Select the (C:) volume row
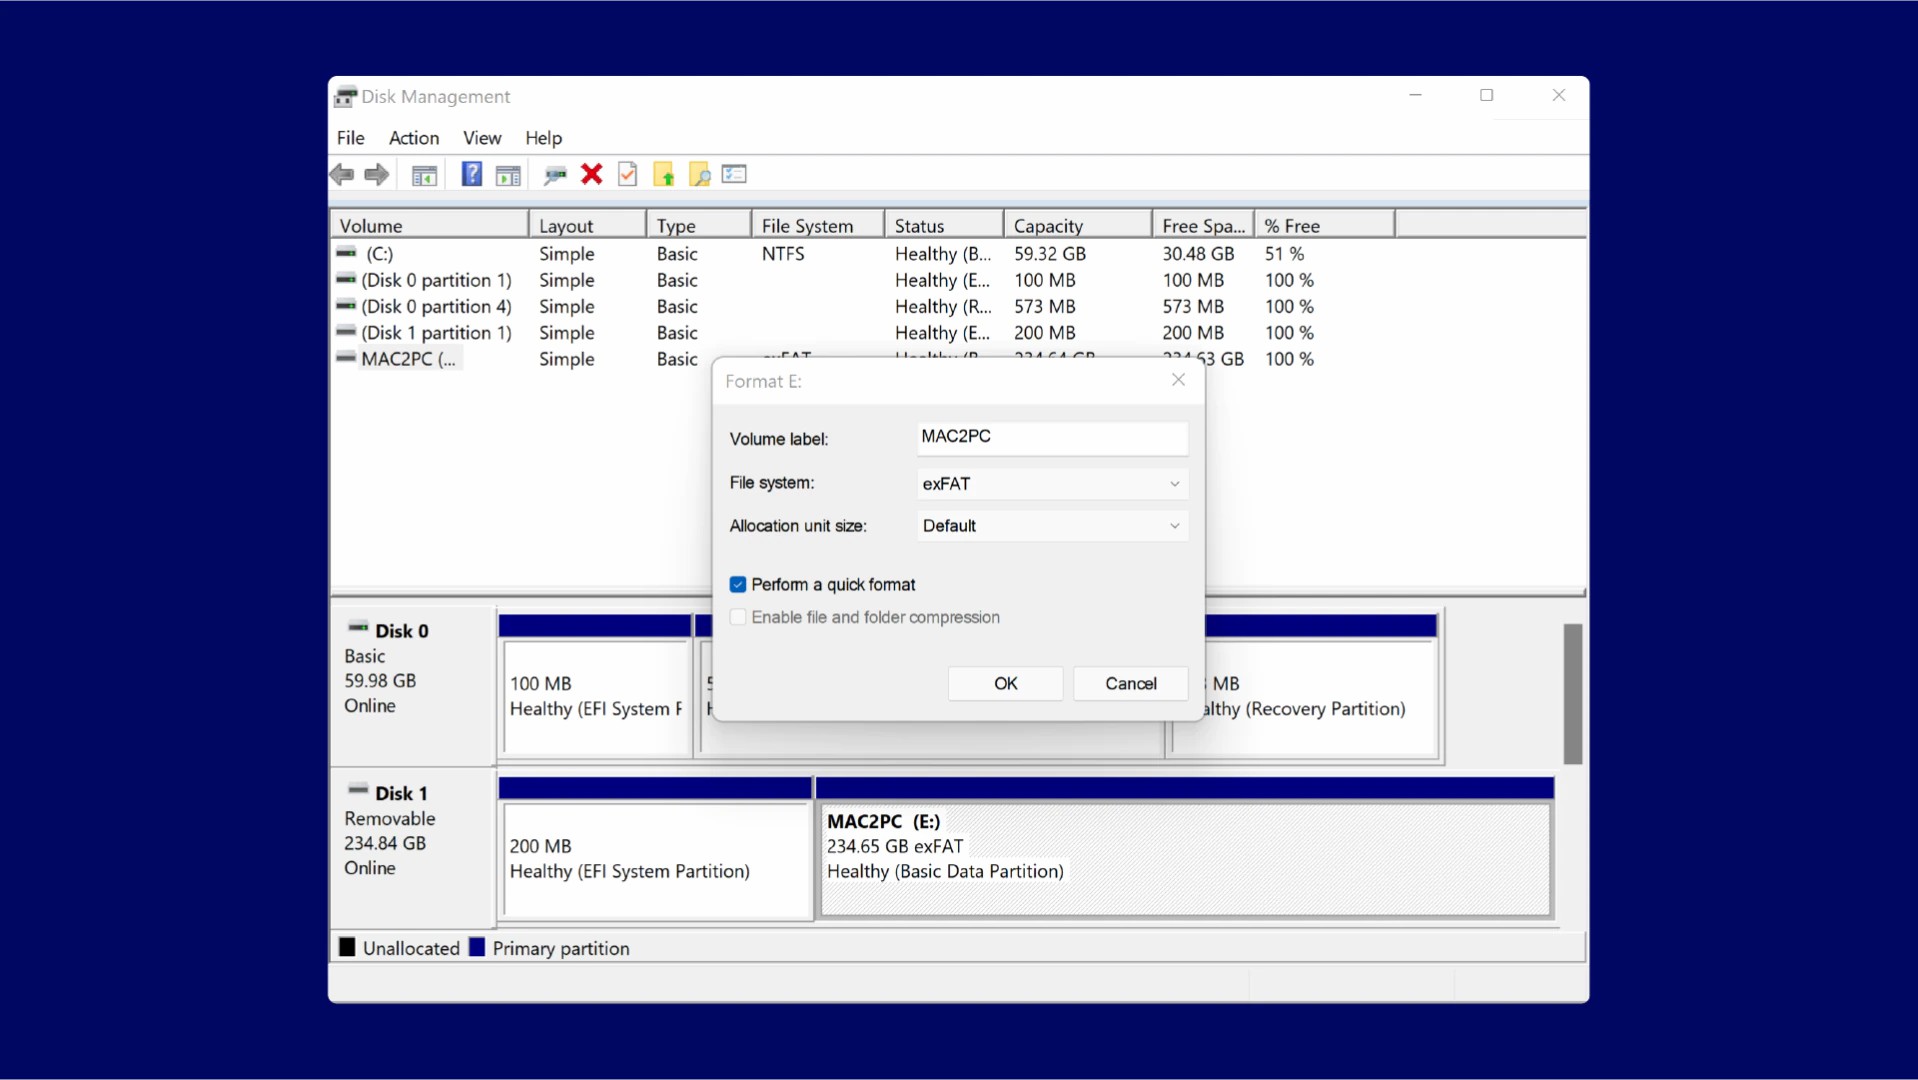Image resolution: width=1918 pixels, height=1080 pixels. (958, 254)
